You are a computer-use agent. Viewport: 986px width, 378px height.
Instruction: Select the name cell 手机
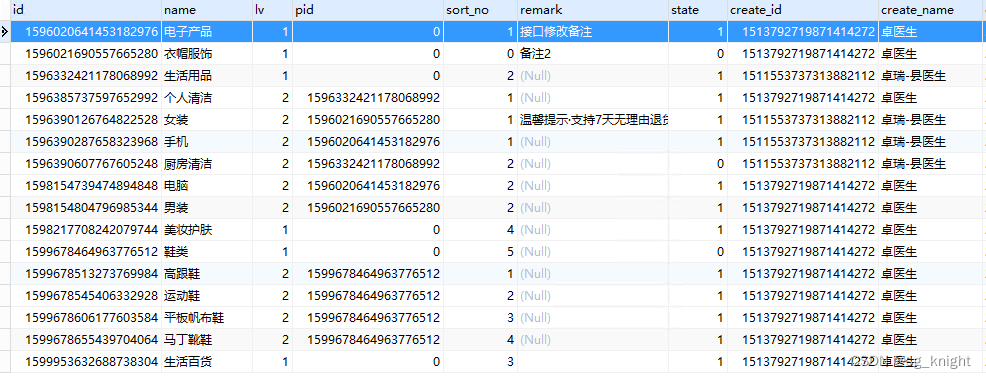pos(207,142)
